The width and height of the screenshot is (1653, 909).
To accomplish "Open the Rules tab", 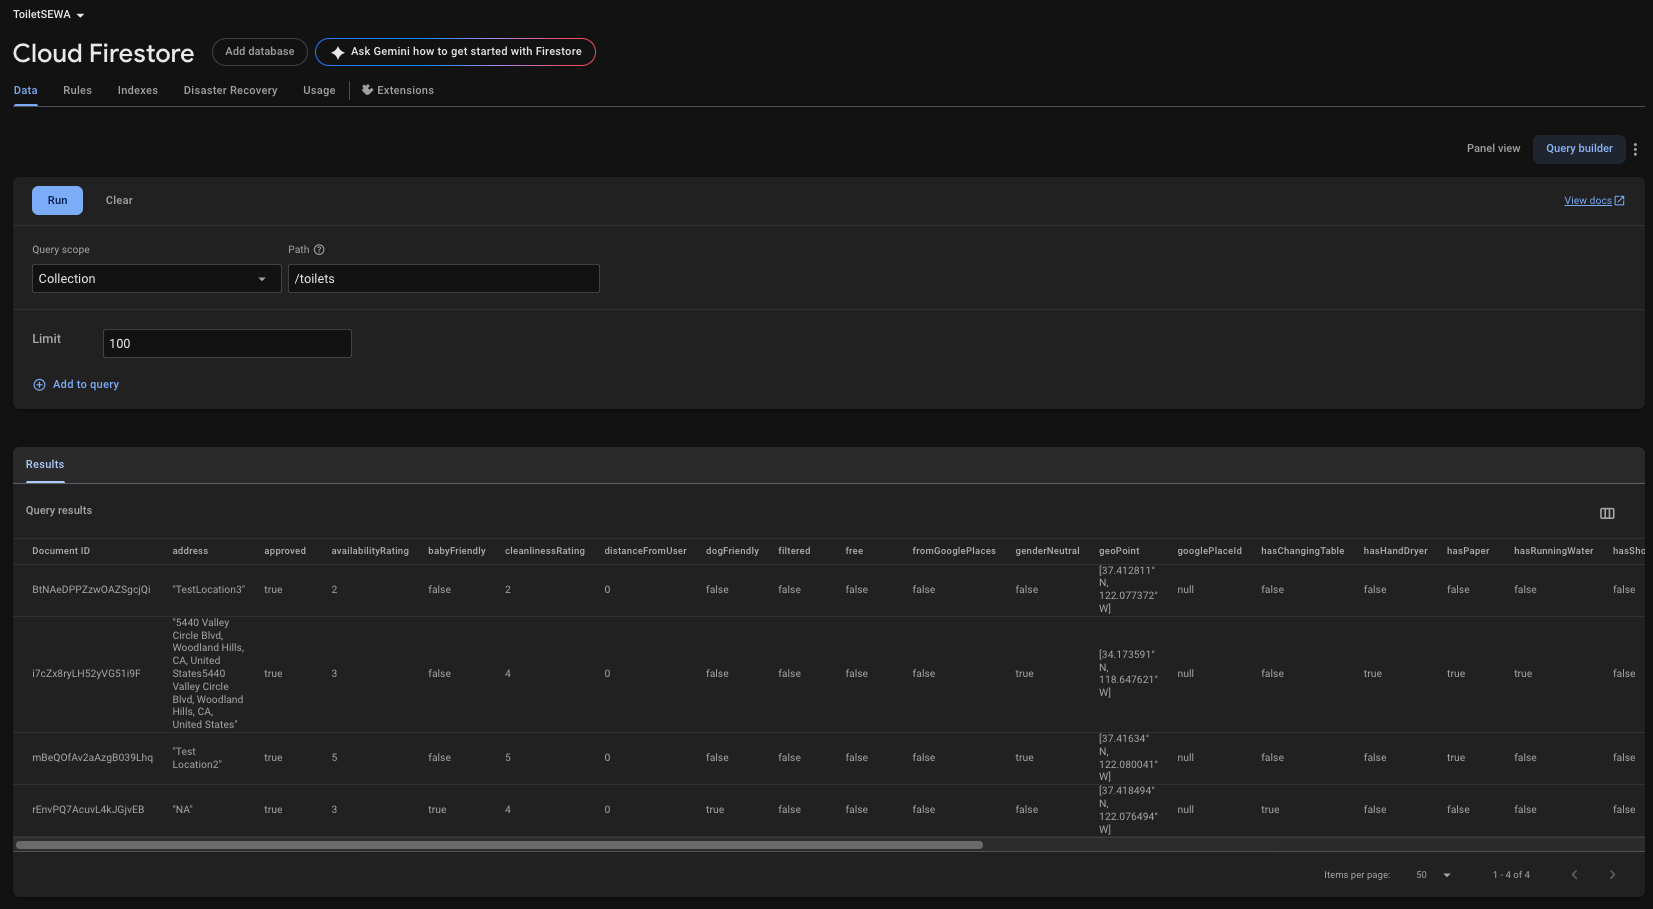I will (77, 90).
